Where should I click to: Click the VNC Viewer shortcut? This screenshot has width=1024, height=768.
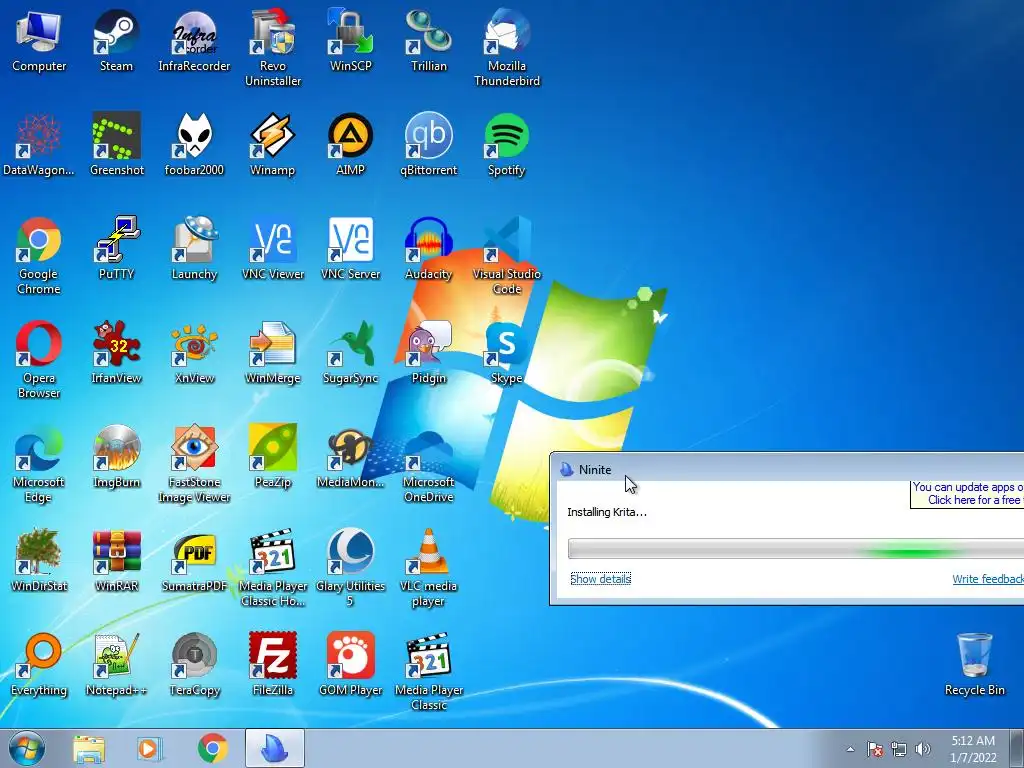pos(272,248)
